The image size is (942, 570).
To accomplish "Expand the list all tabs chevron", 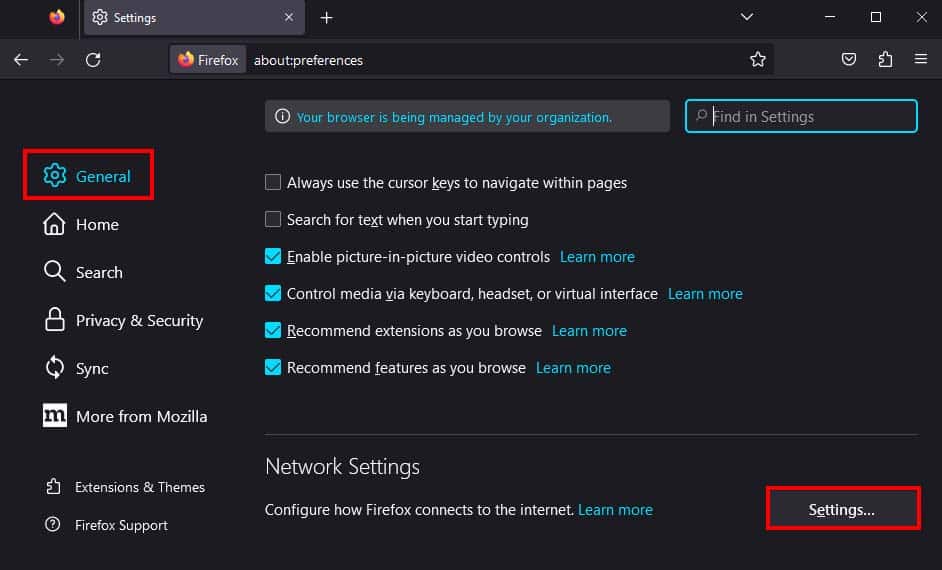I will pyautogui.click(x=747, y=17).
